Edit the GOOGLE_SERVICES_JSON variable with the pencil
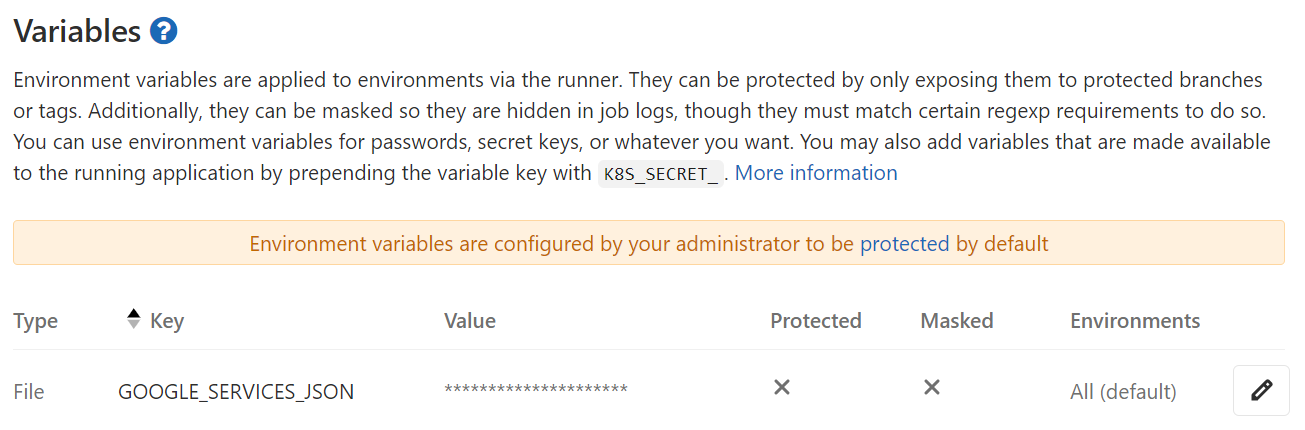Viewport: 1305px width, 430px height. (1261, 390)
